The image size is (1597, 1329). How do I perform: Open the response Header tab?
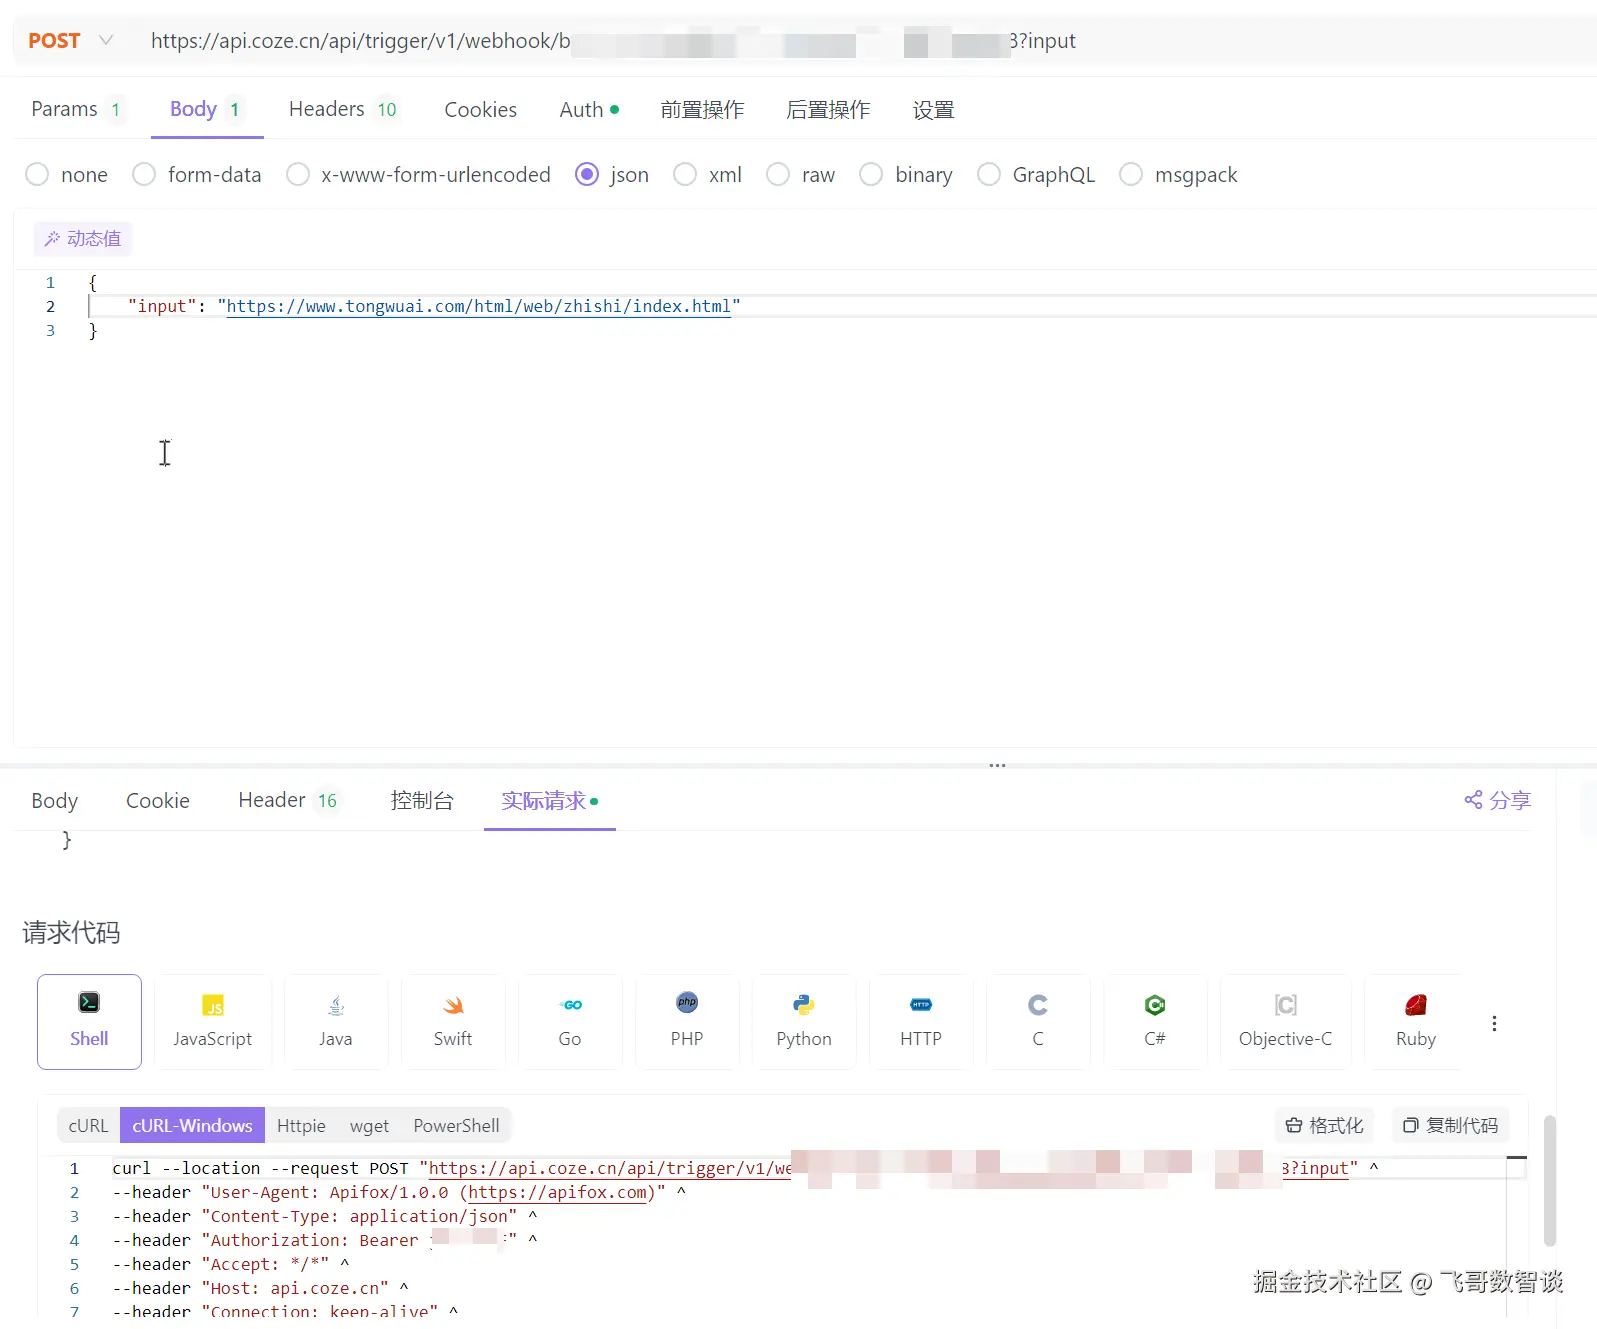coord(289,801)
